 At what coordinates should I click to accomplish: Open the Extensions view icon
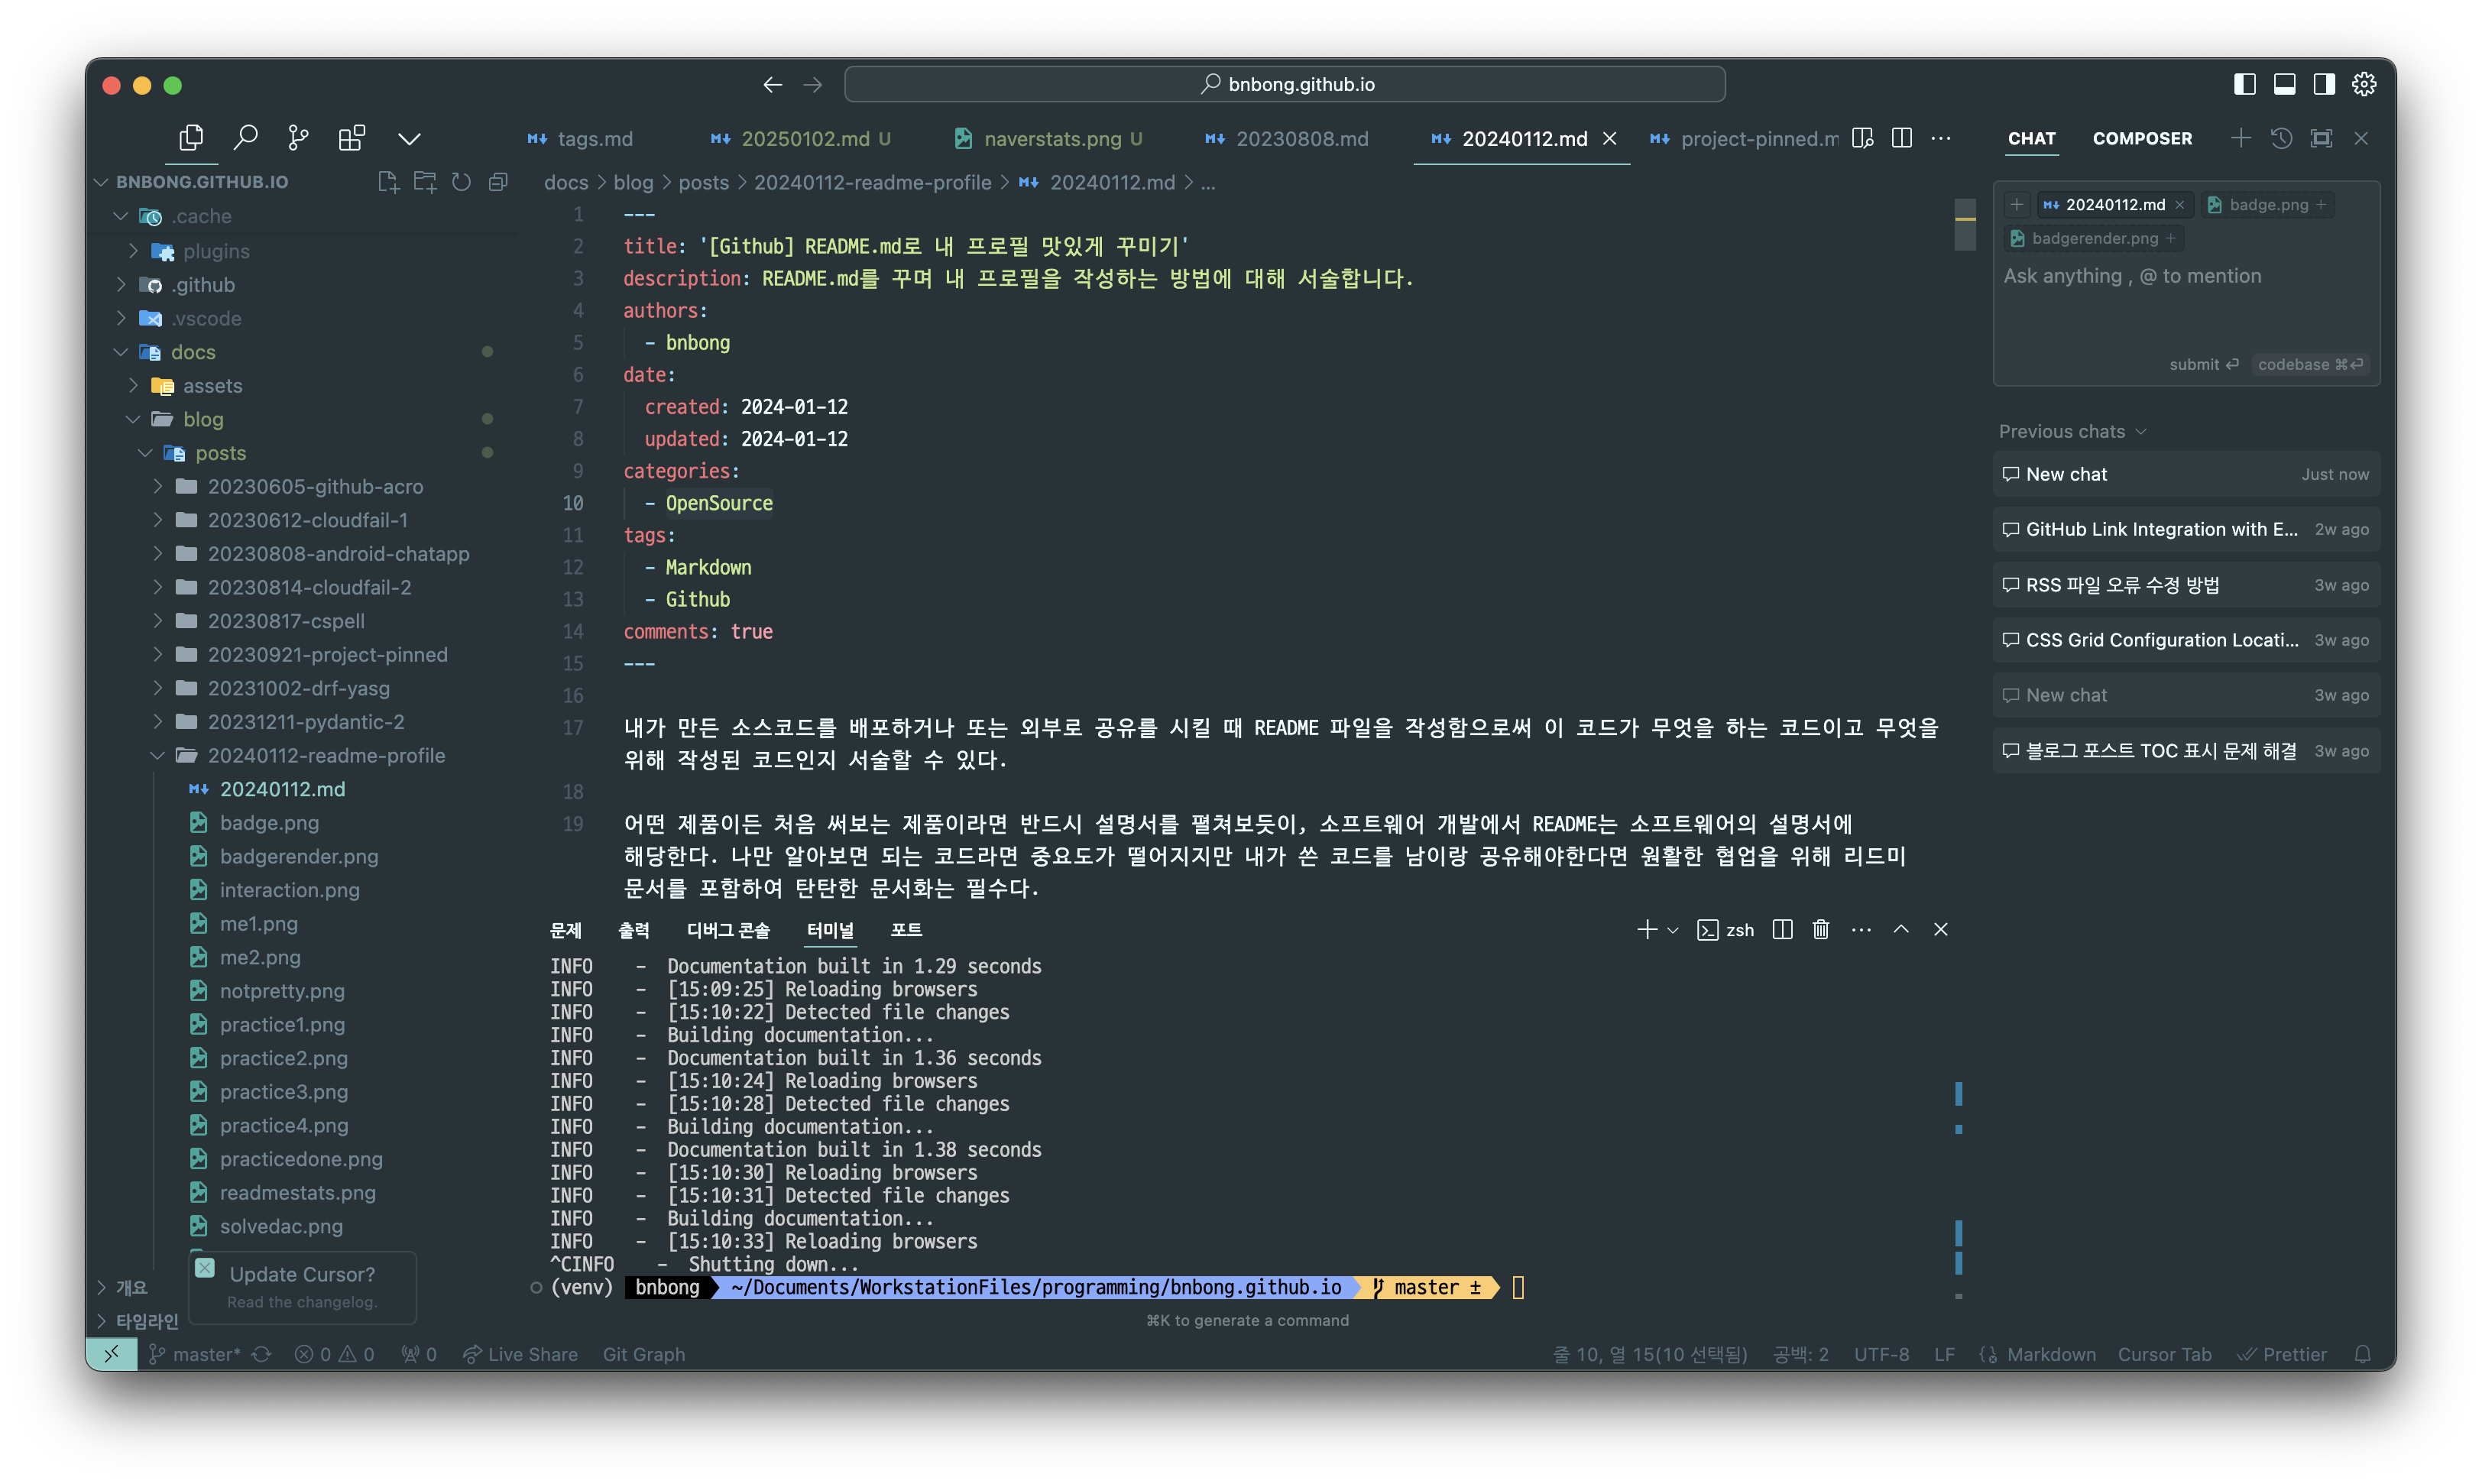pos(352,138)
